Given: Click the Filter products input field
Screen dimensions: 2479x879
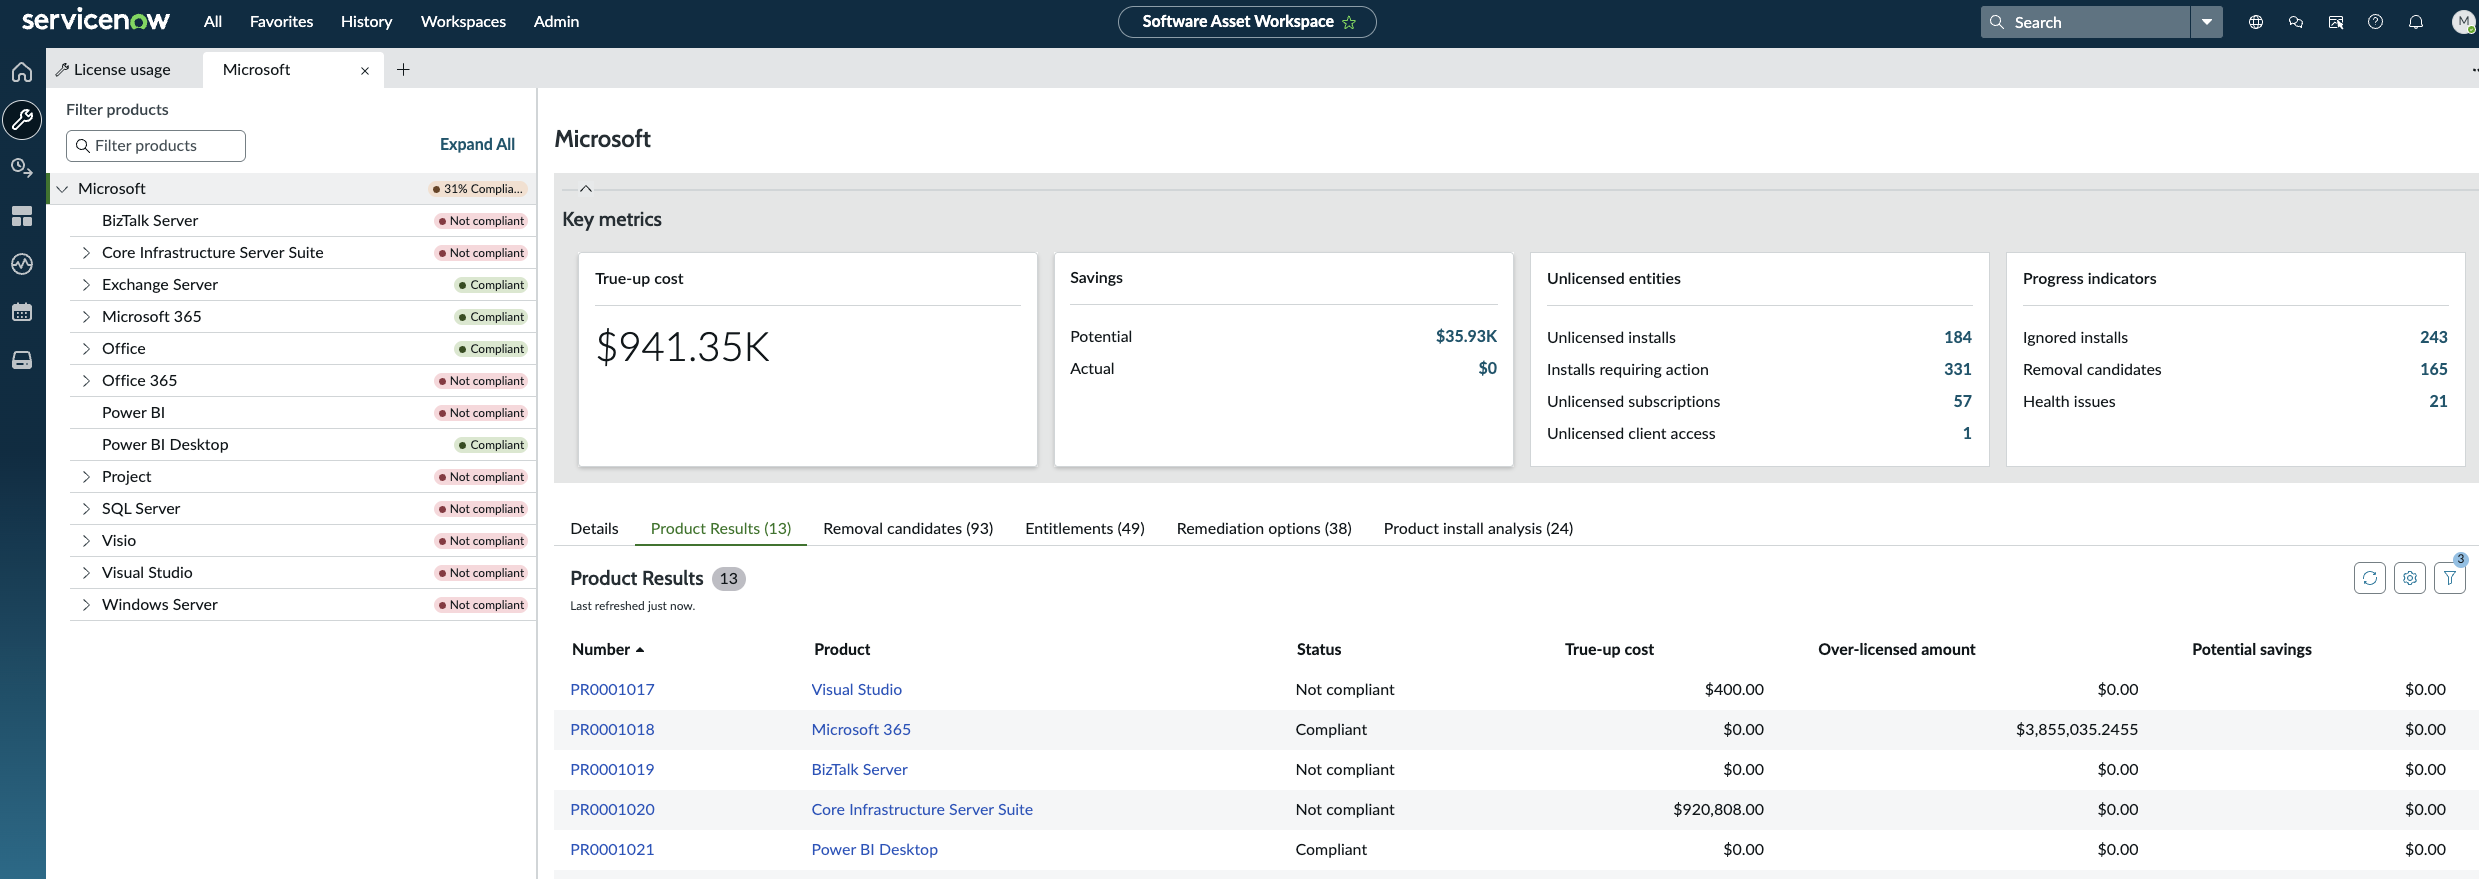Looking at the screenshot, I should (156, 145).
